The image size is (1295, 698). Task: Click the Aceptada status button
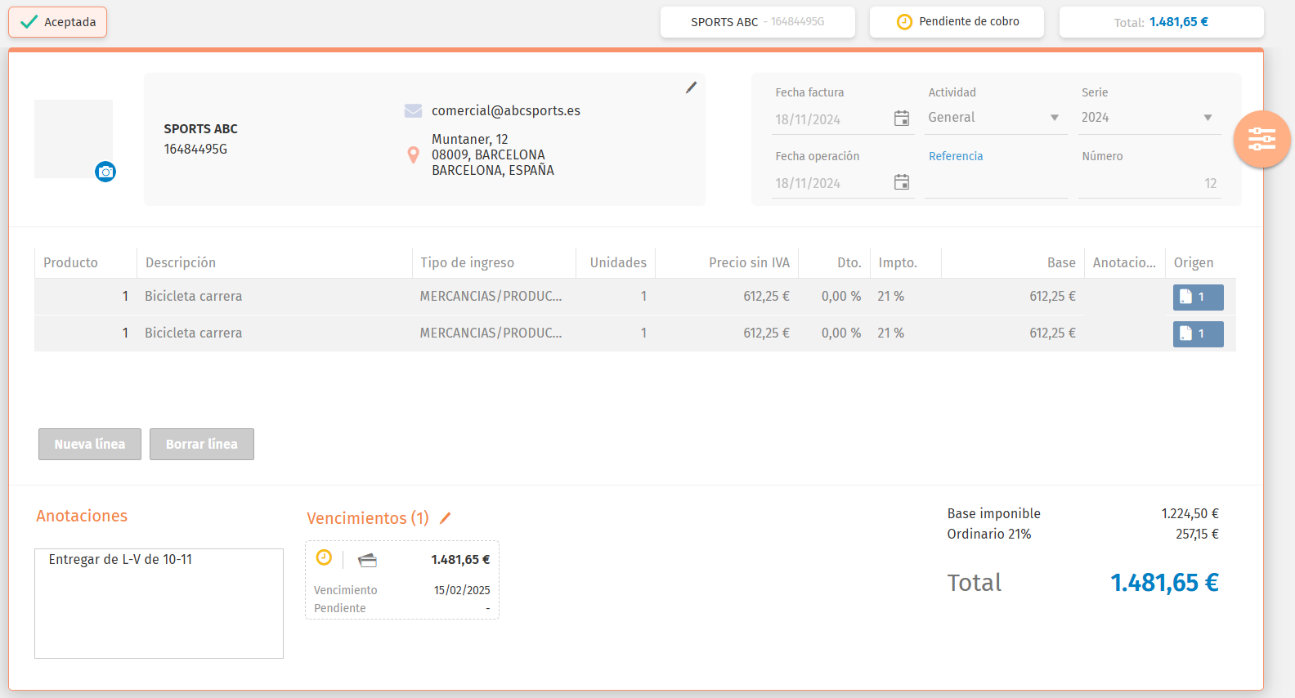[57, 22]
